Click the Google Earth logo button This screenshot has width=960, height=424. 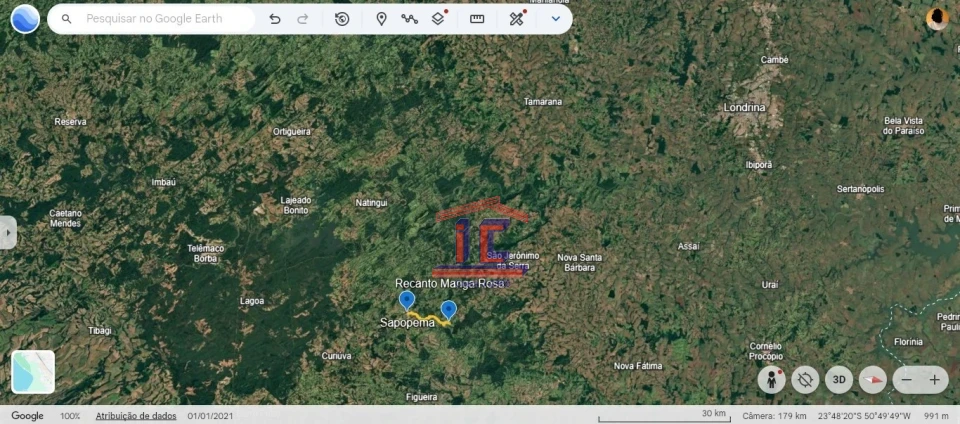25,19
